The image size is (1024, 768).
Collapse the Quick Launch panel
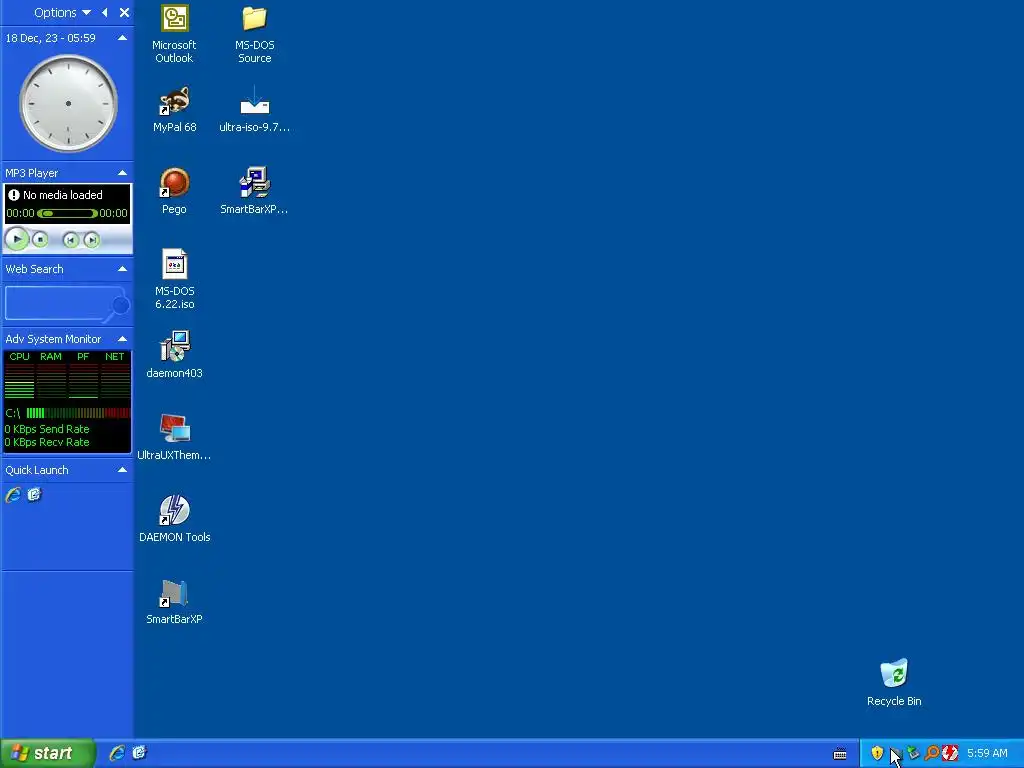point(122,470)
